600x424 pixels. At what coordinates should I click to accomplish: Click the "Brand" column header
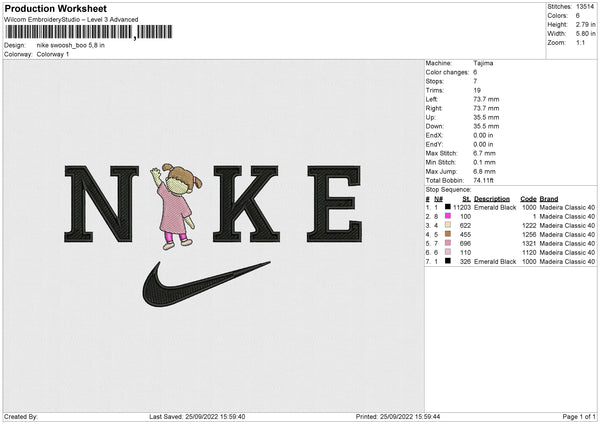[x=549, y=199]
